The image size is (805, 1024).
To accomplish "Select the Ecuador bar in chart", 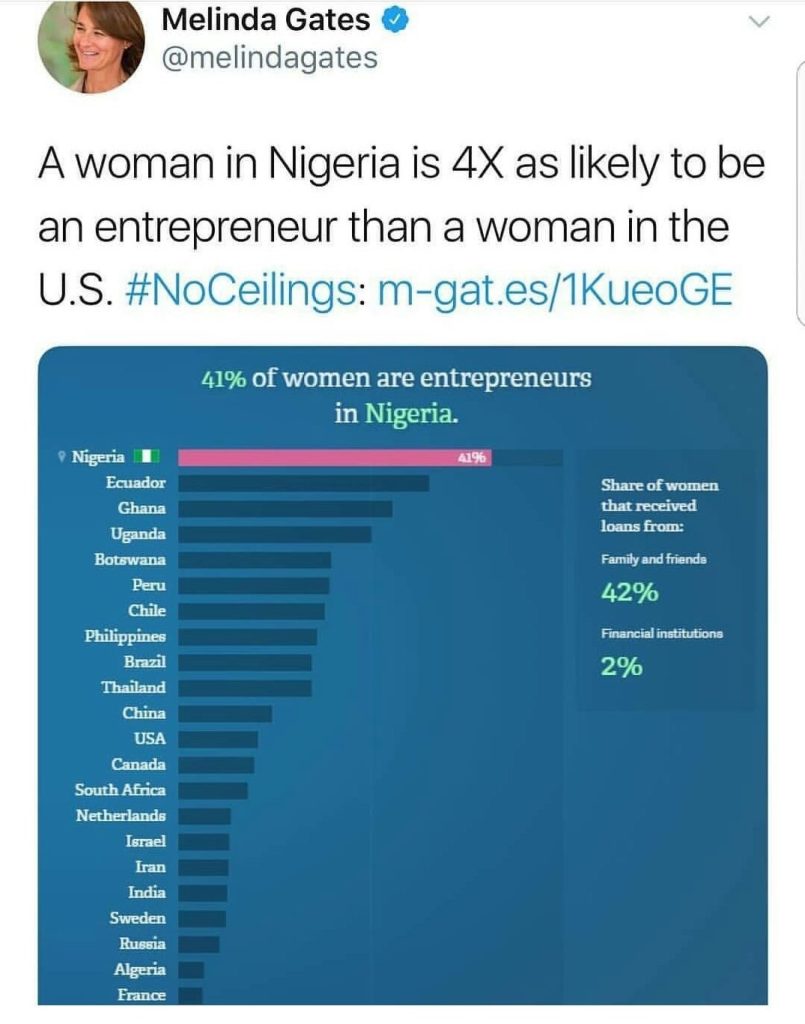I will 303,483.
